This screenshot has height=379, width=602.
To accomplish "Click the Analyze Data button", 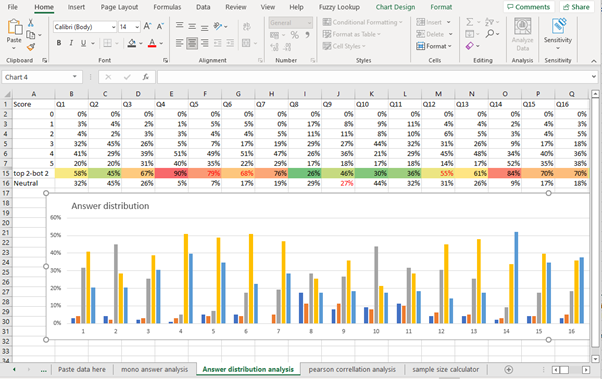I will [523, 35].
